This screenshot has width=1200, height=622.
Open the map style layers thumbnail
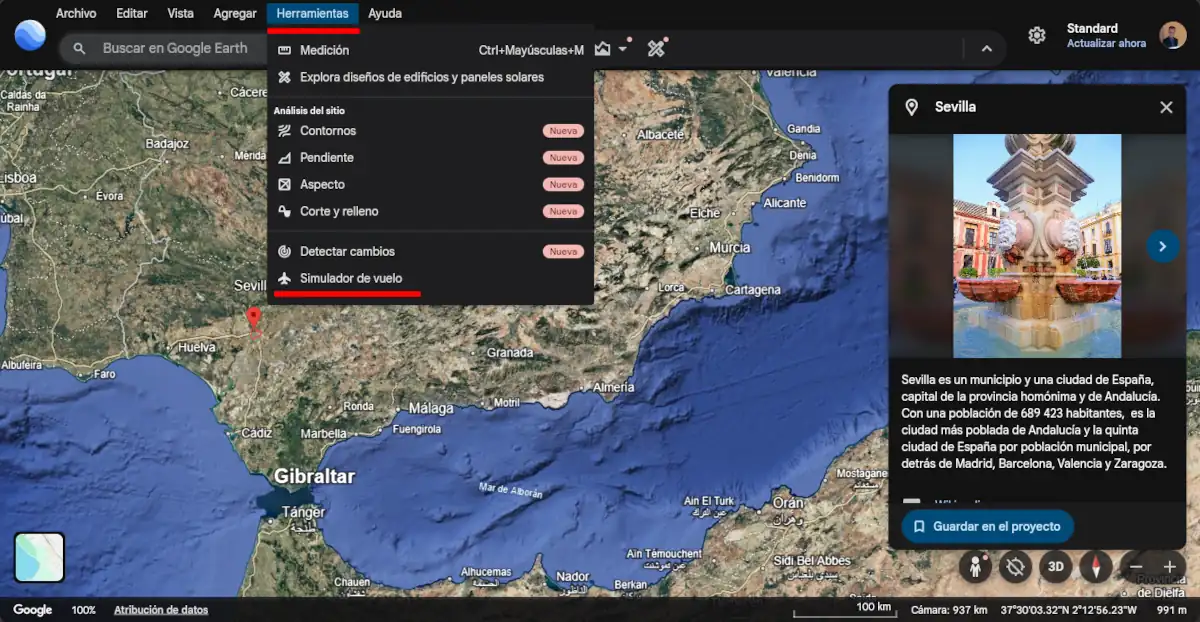[39, 557]
